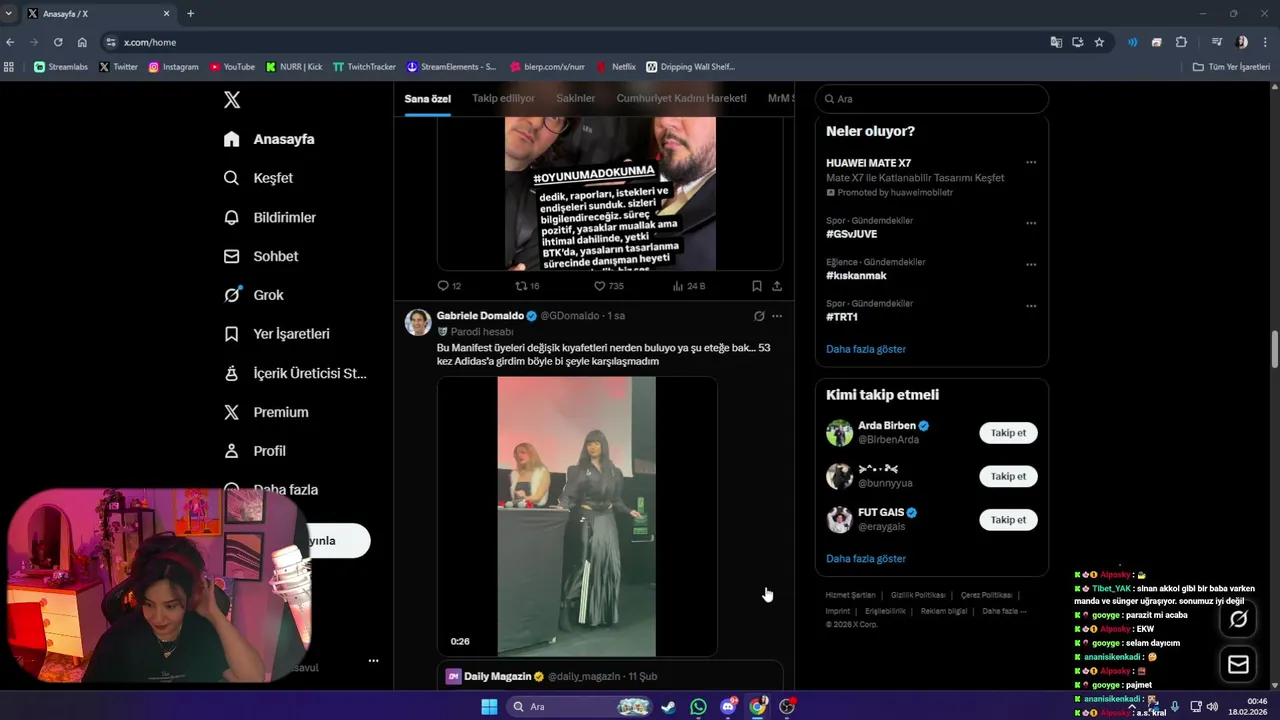Open Daily Magazin quoted post
Screen dimensions: 1280x720
click(x=610, y=676)
